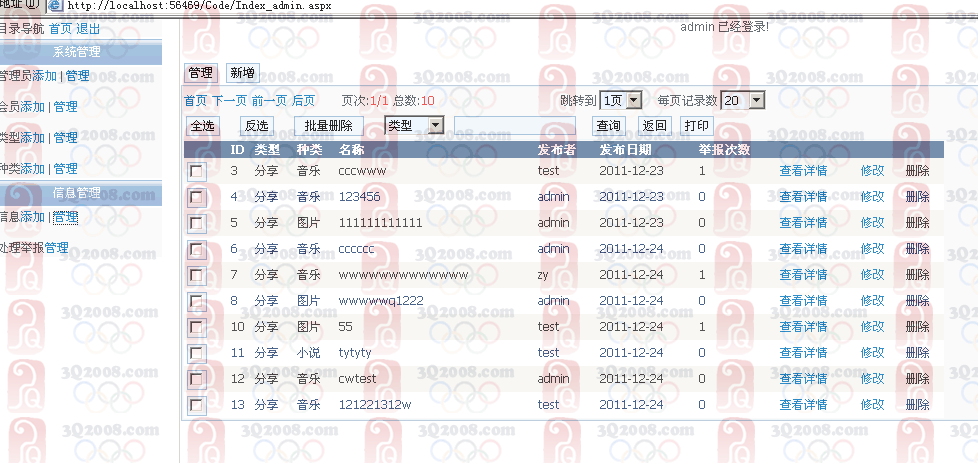The height and width of the screenshot is (463, 978).
Task: Click 添加 next to 会员
Action: point(33,107)
